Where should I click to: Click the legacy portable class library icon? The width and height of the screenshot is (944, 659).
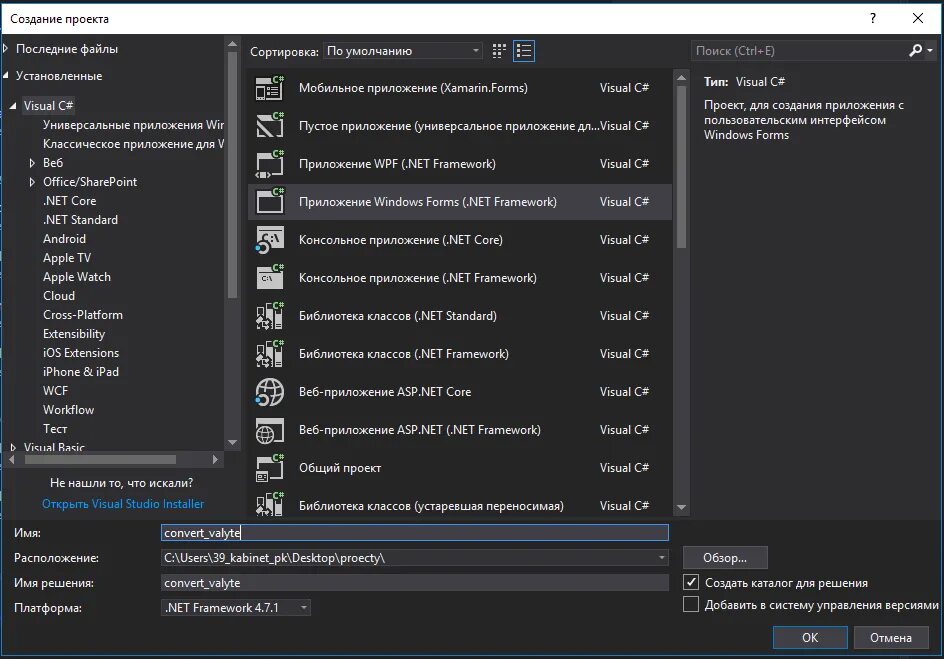point(269,504)
